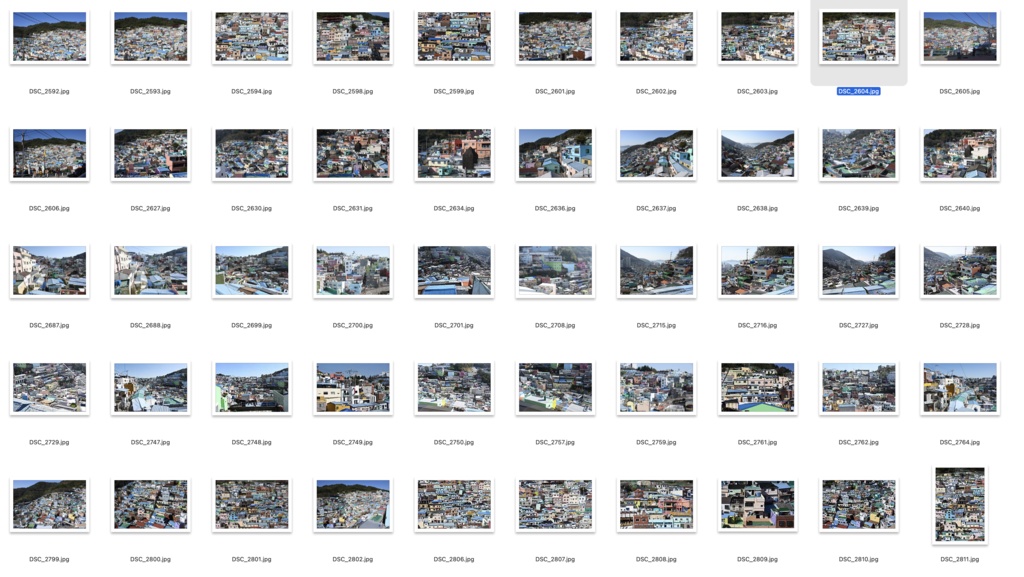This screenshot has height=577, width=1024.
Task: Select the DSC_2749.jpg thumbnail
Action: 353,387
